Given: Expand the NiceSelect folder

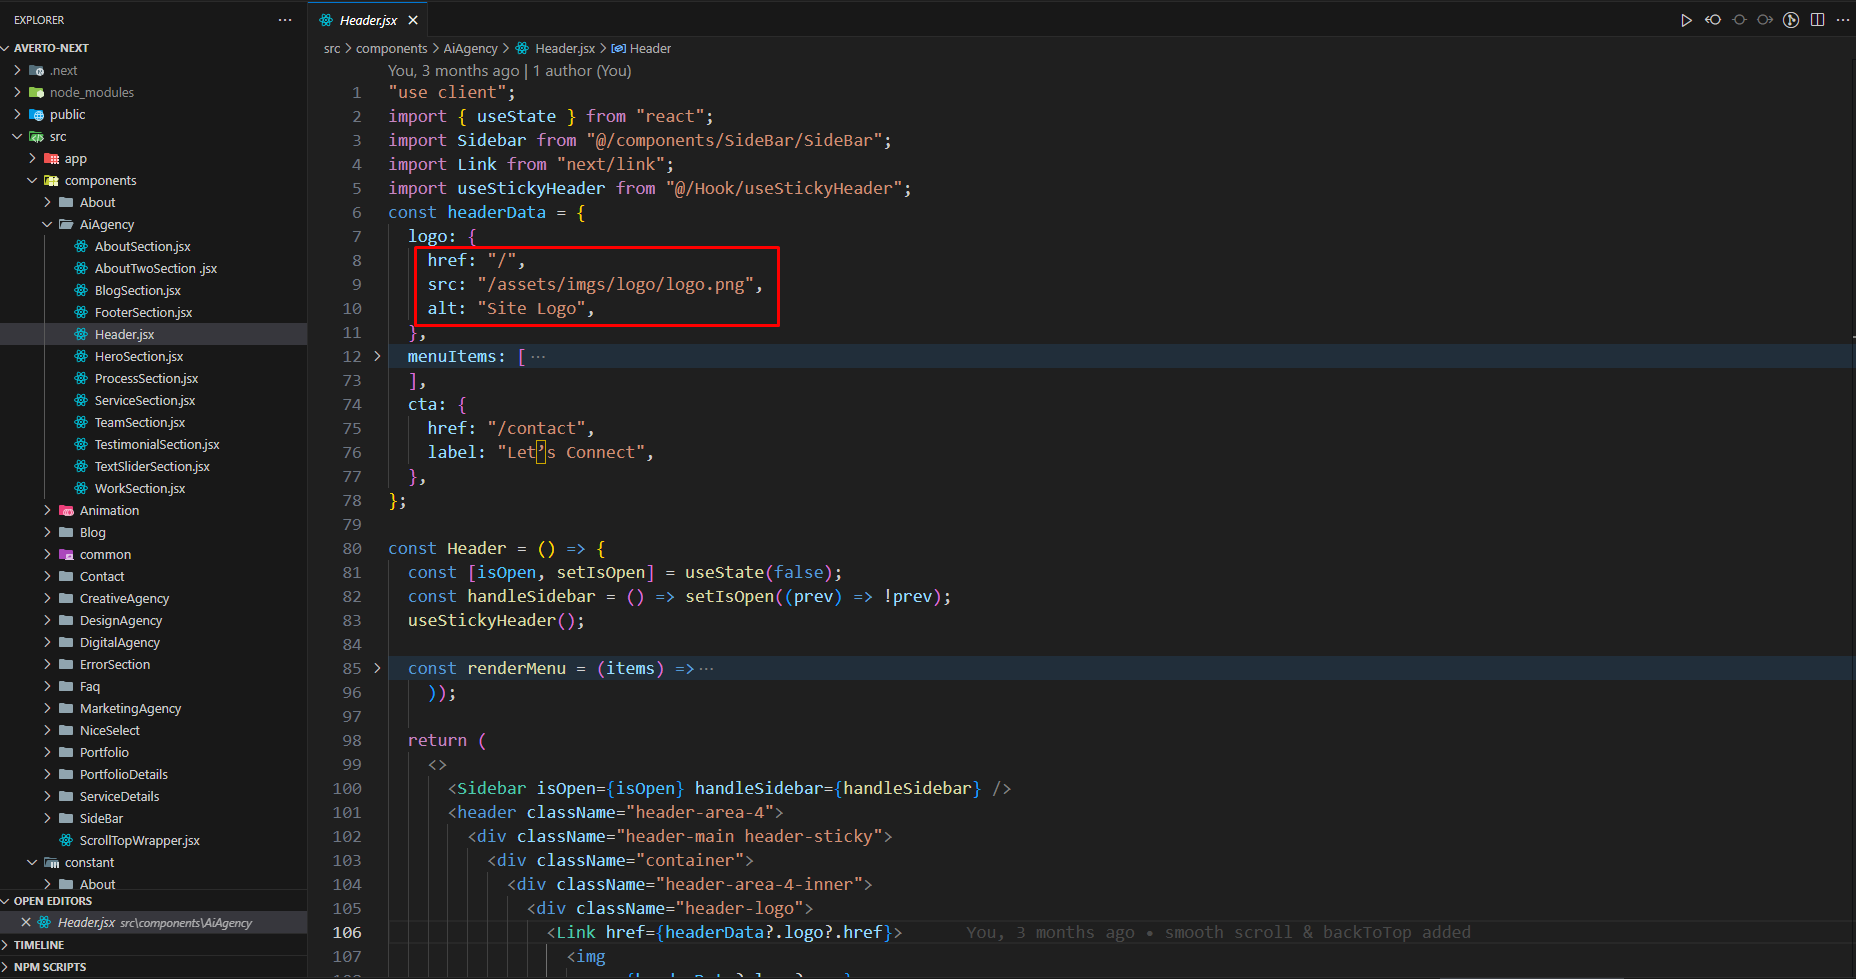Looking at the screenshot, I should [47, 730].
